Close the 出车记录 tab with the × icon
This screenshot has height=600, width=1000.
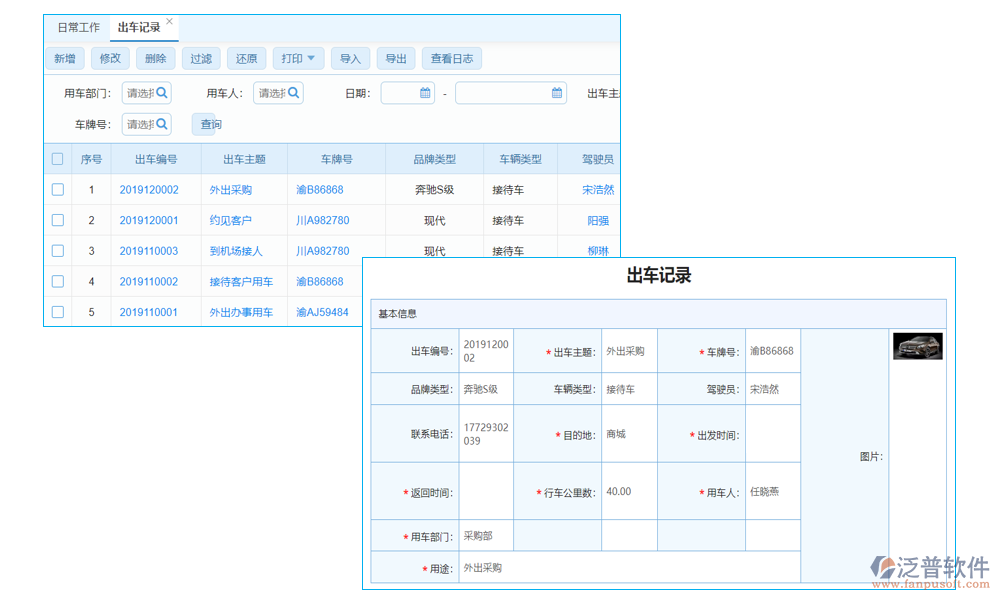pos(169,19)
